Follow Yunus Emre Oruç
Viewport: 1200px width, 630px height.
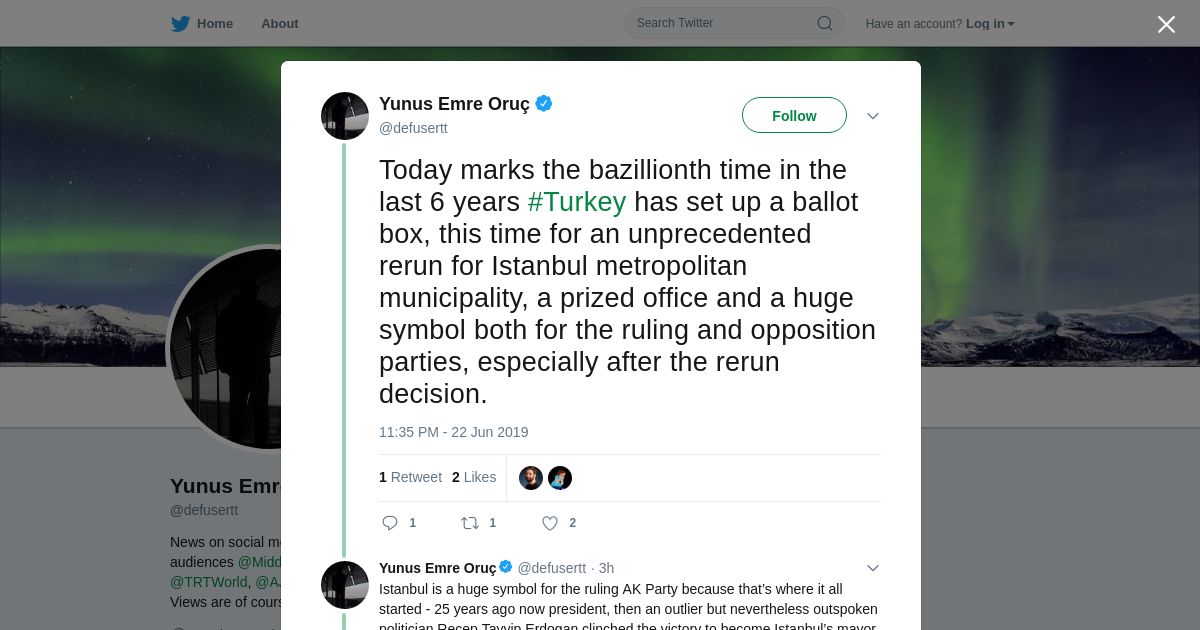794,116
